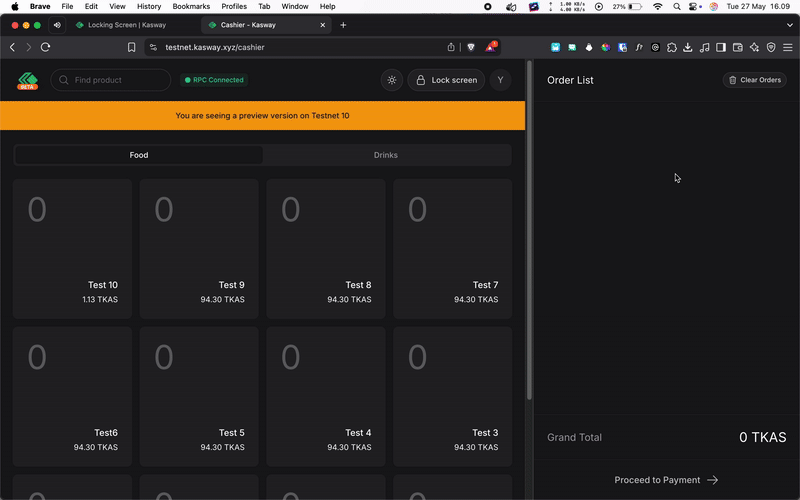Toggle the browser sidebar panel icon
The image size is (800, 500).
coord(721,47)
